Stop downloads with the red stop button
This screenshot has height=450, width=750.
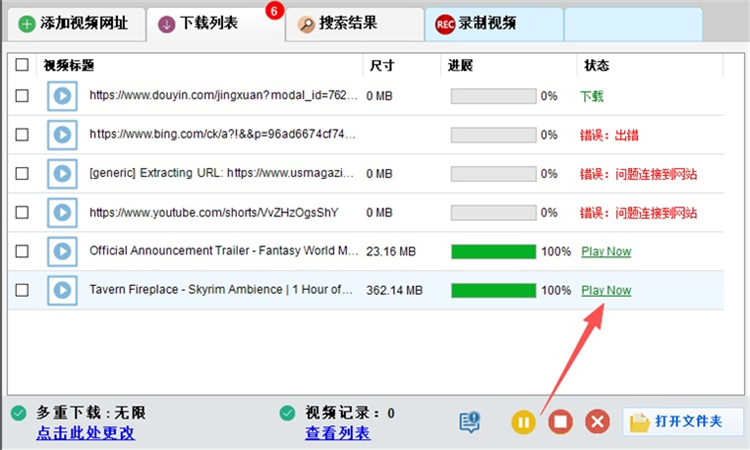[560, 422]
